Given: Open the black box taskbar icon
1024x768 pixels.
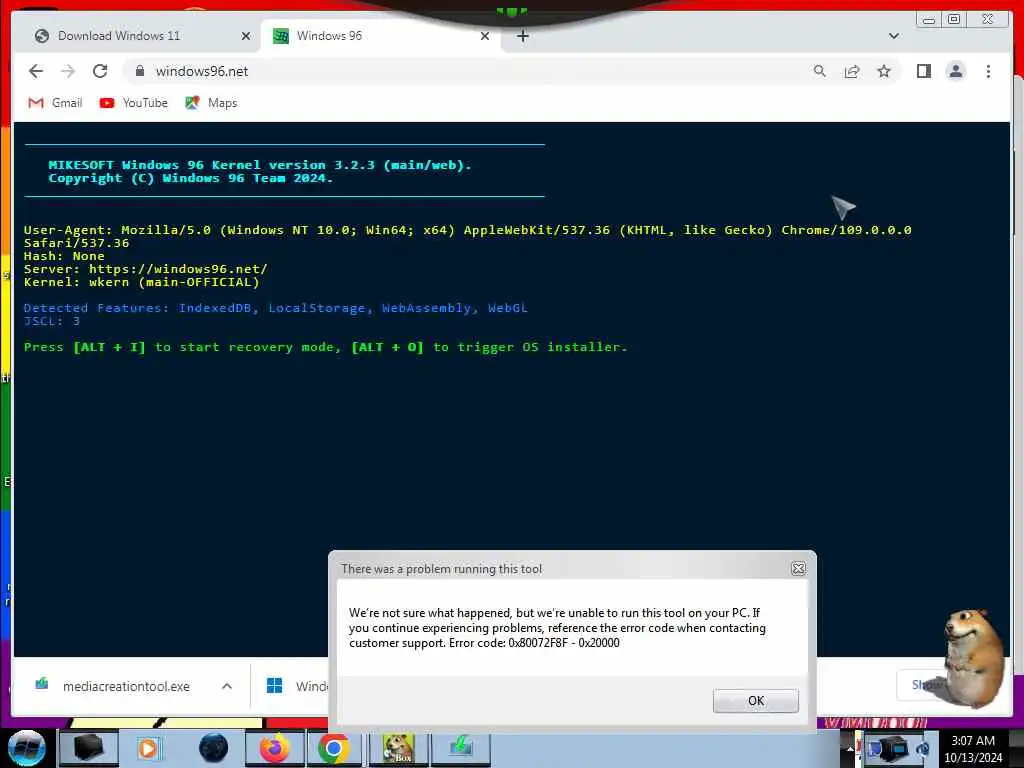Looking at the screenshot, I should pos(89,748).
